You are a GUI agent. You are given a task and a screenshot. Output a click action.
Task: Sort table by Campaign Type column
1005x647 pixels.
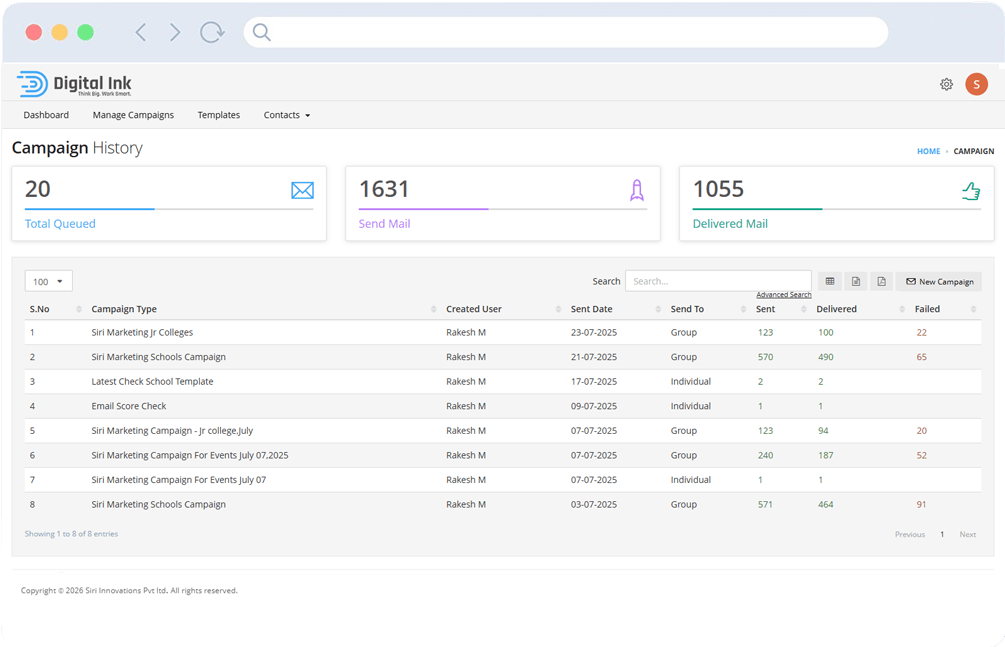[x=124, y=309]
